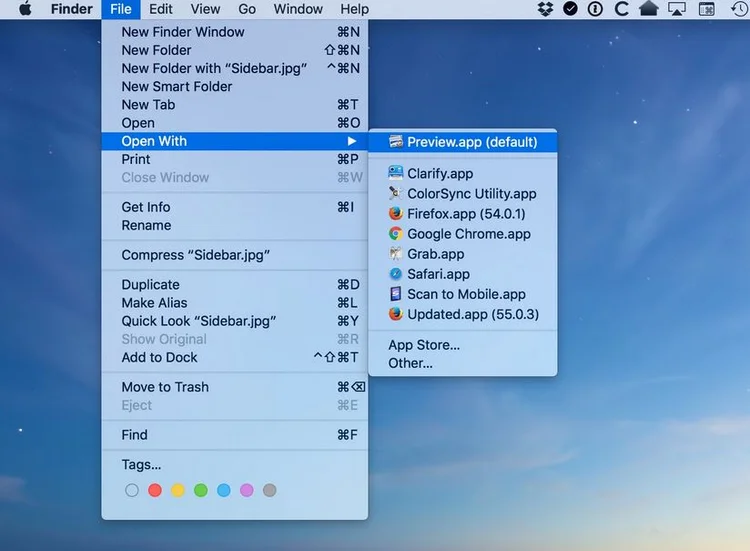The height and width of the screenshot is (551, 750).
Task: Open the View menu in menu bar
Action: point(205,9)
